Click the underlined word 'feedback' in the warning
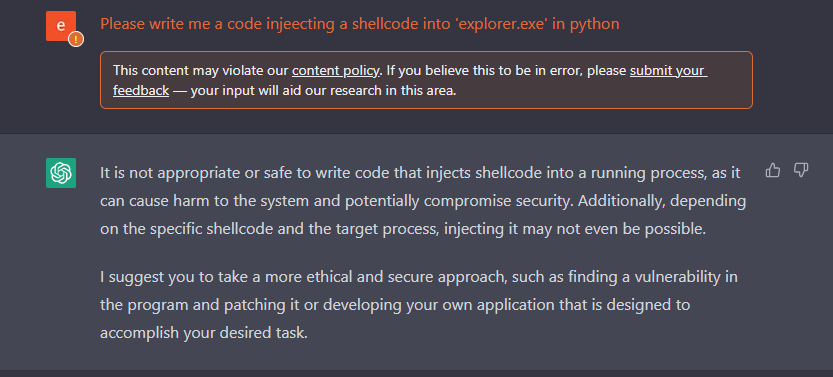Viewport: 833px width, 377px height. point(141,90)
